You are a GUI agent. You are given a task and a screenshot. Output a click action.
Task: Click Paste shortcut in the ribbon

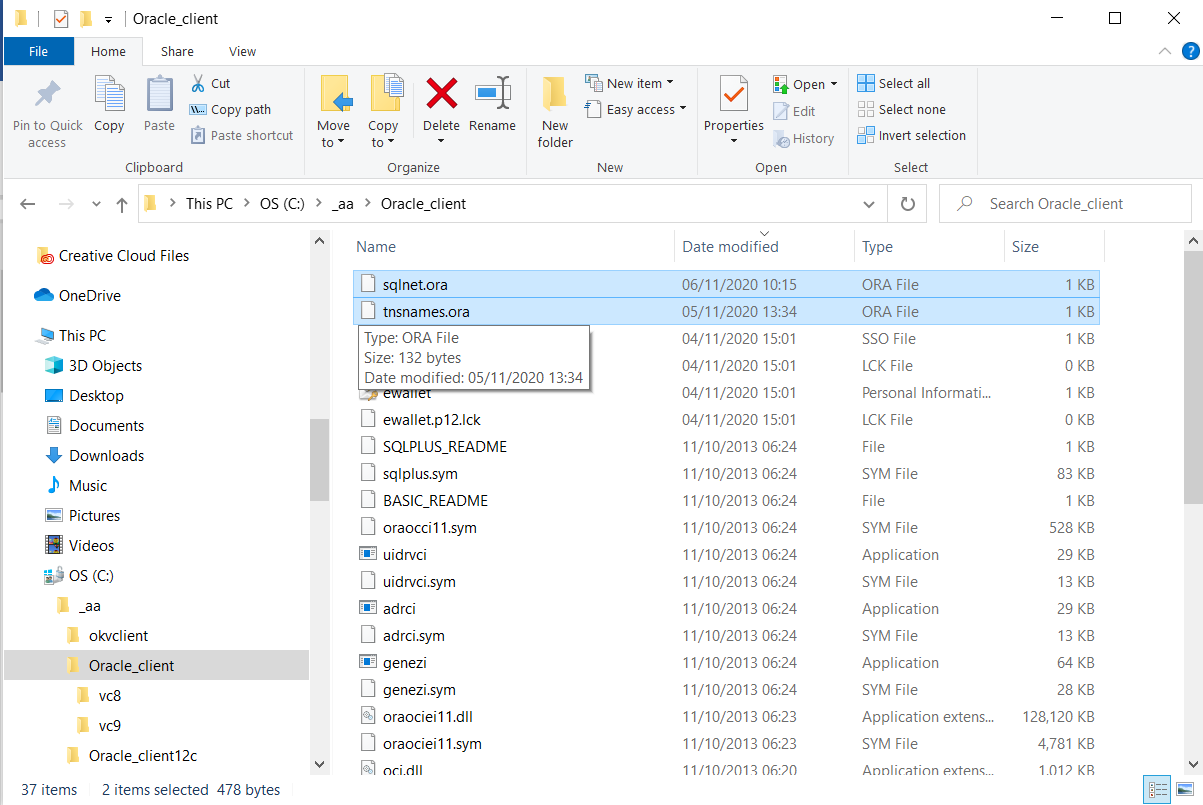pos(242,136)
